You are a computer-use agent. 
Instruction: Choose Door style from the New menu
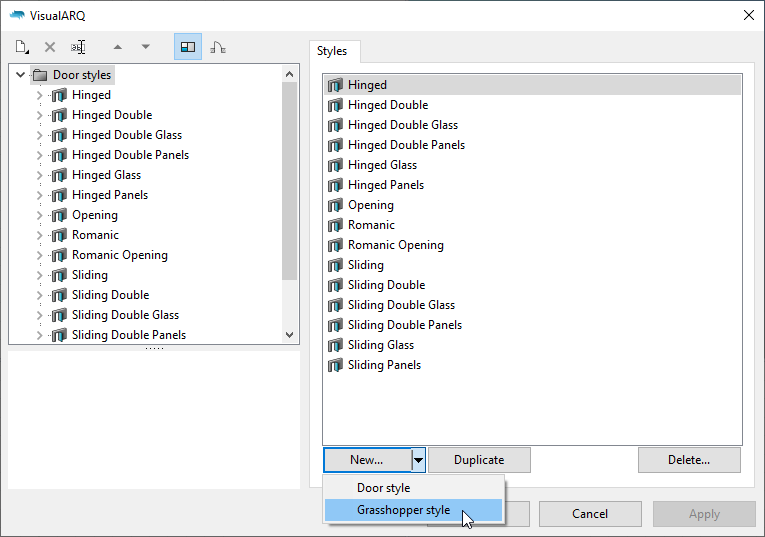pyautogui.click(x=413, y=488)
